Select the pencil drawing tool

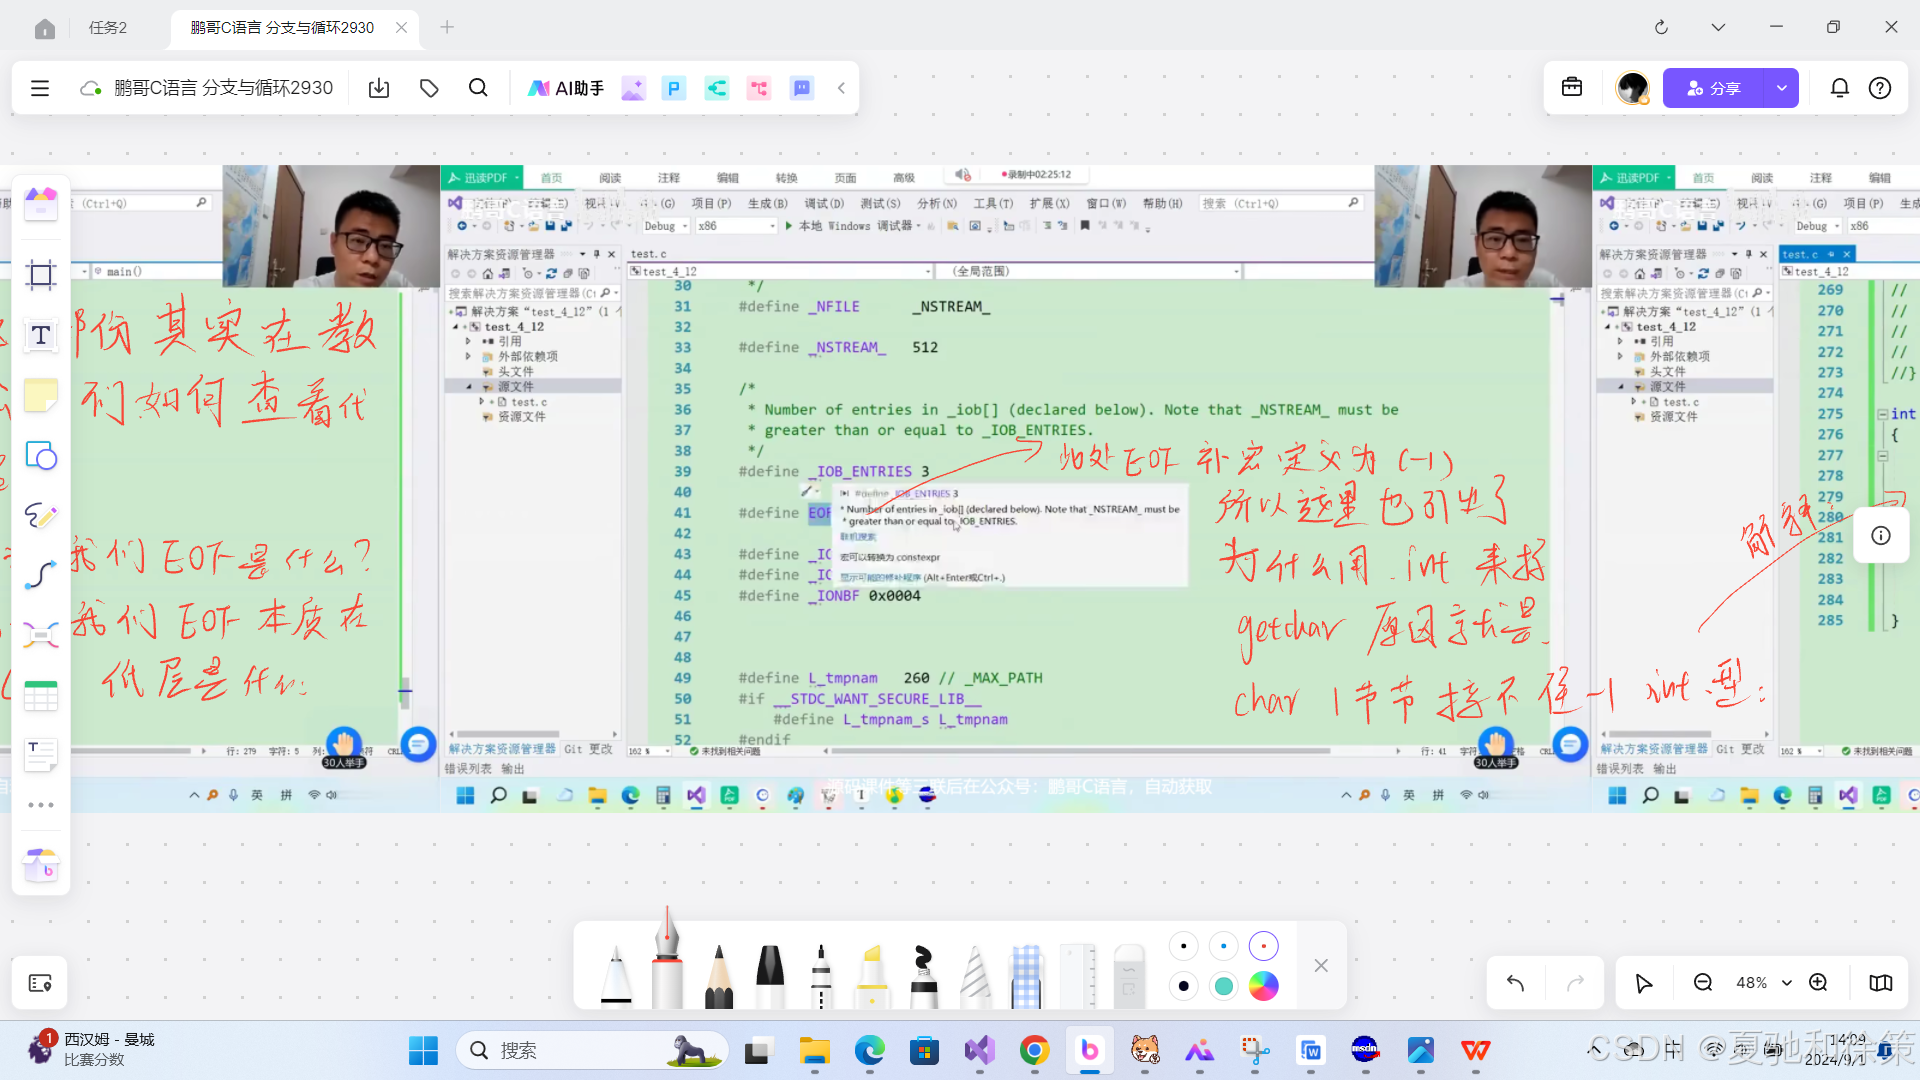pos(718,973)
